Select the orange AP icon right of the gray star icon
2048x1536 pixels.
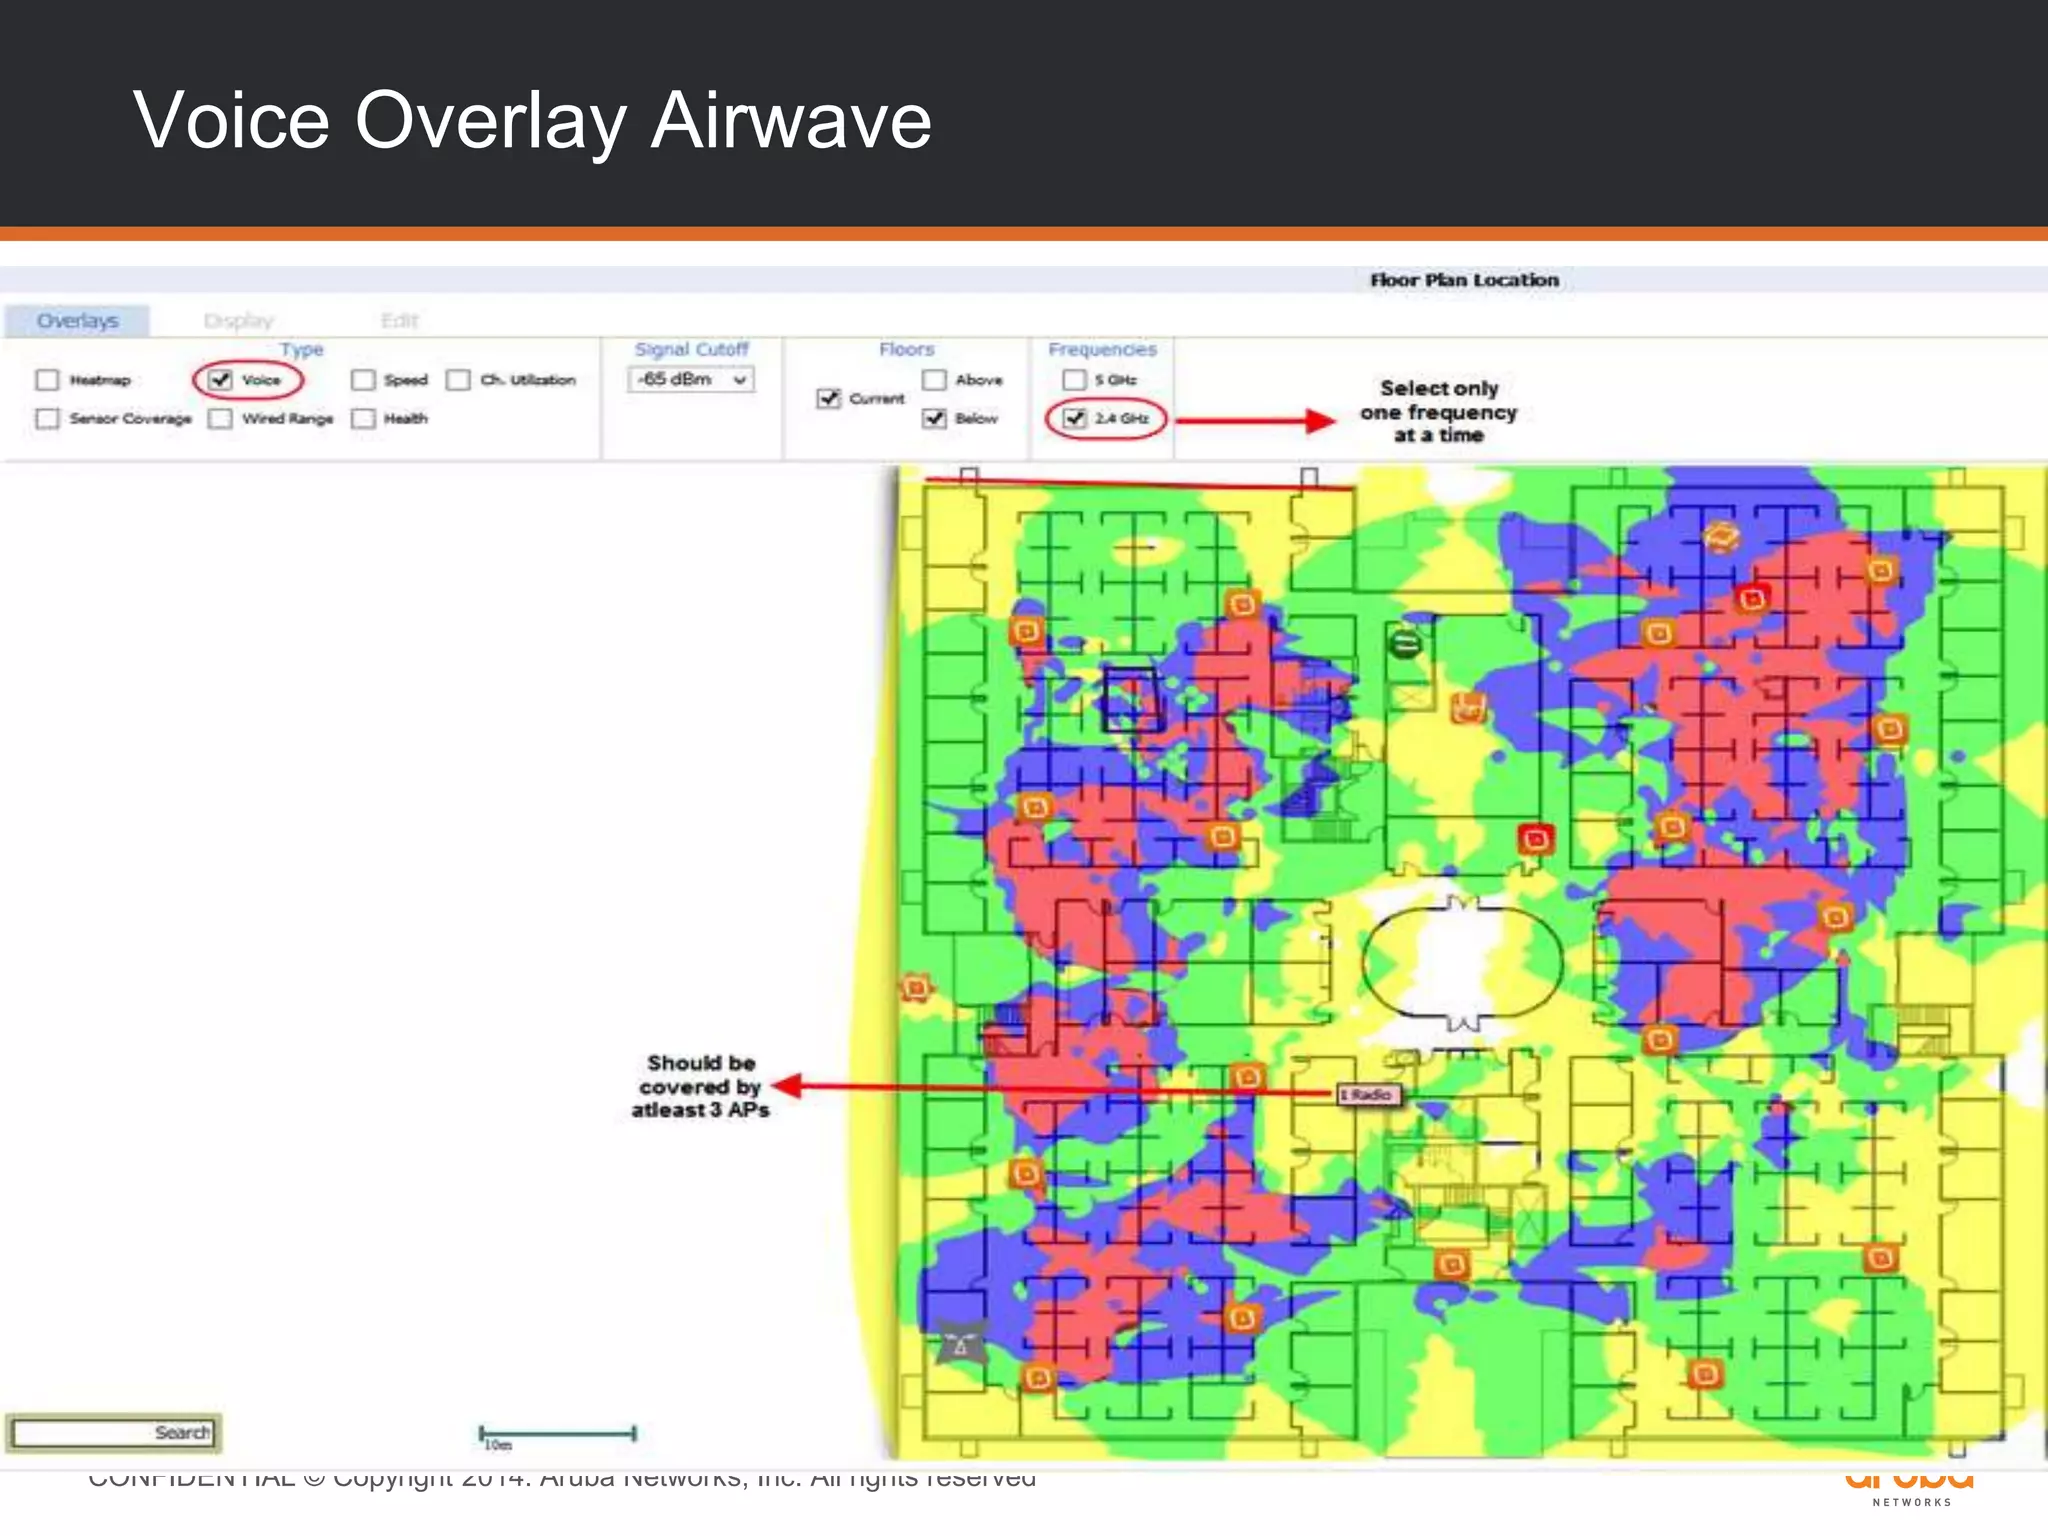(1038, 1378)
